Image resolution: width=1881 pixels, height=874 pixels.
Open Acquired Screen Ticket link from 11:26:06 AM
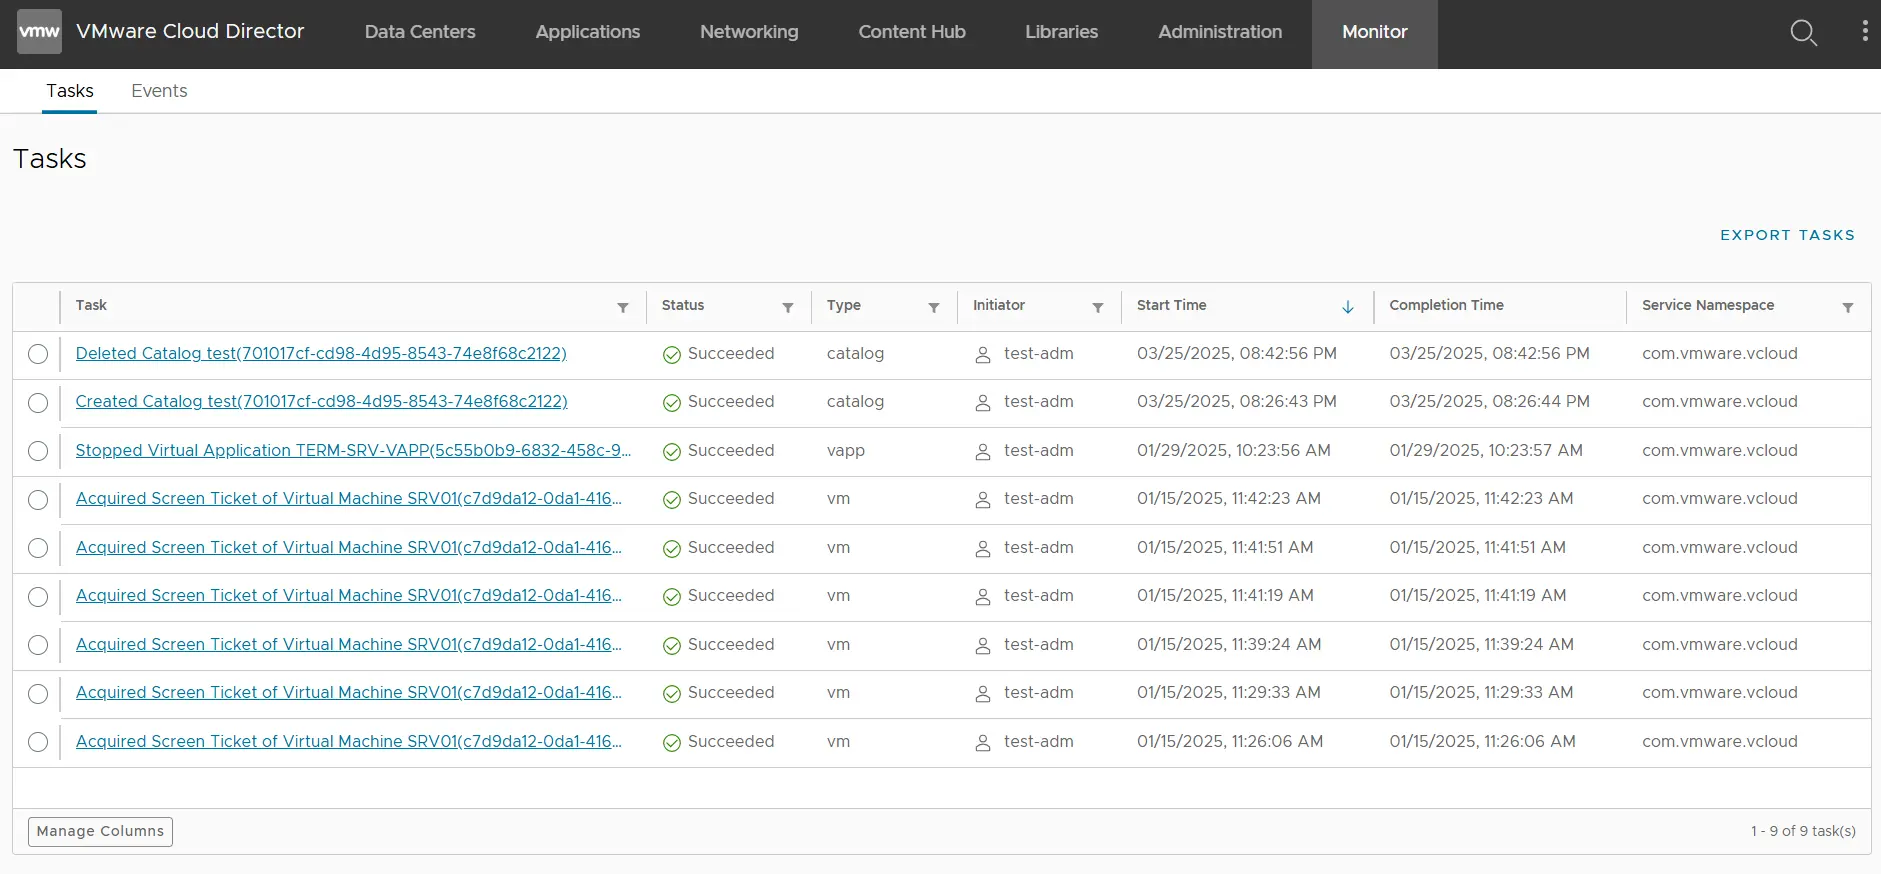click(x=349, y=742)
